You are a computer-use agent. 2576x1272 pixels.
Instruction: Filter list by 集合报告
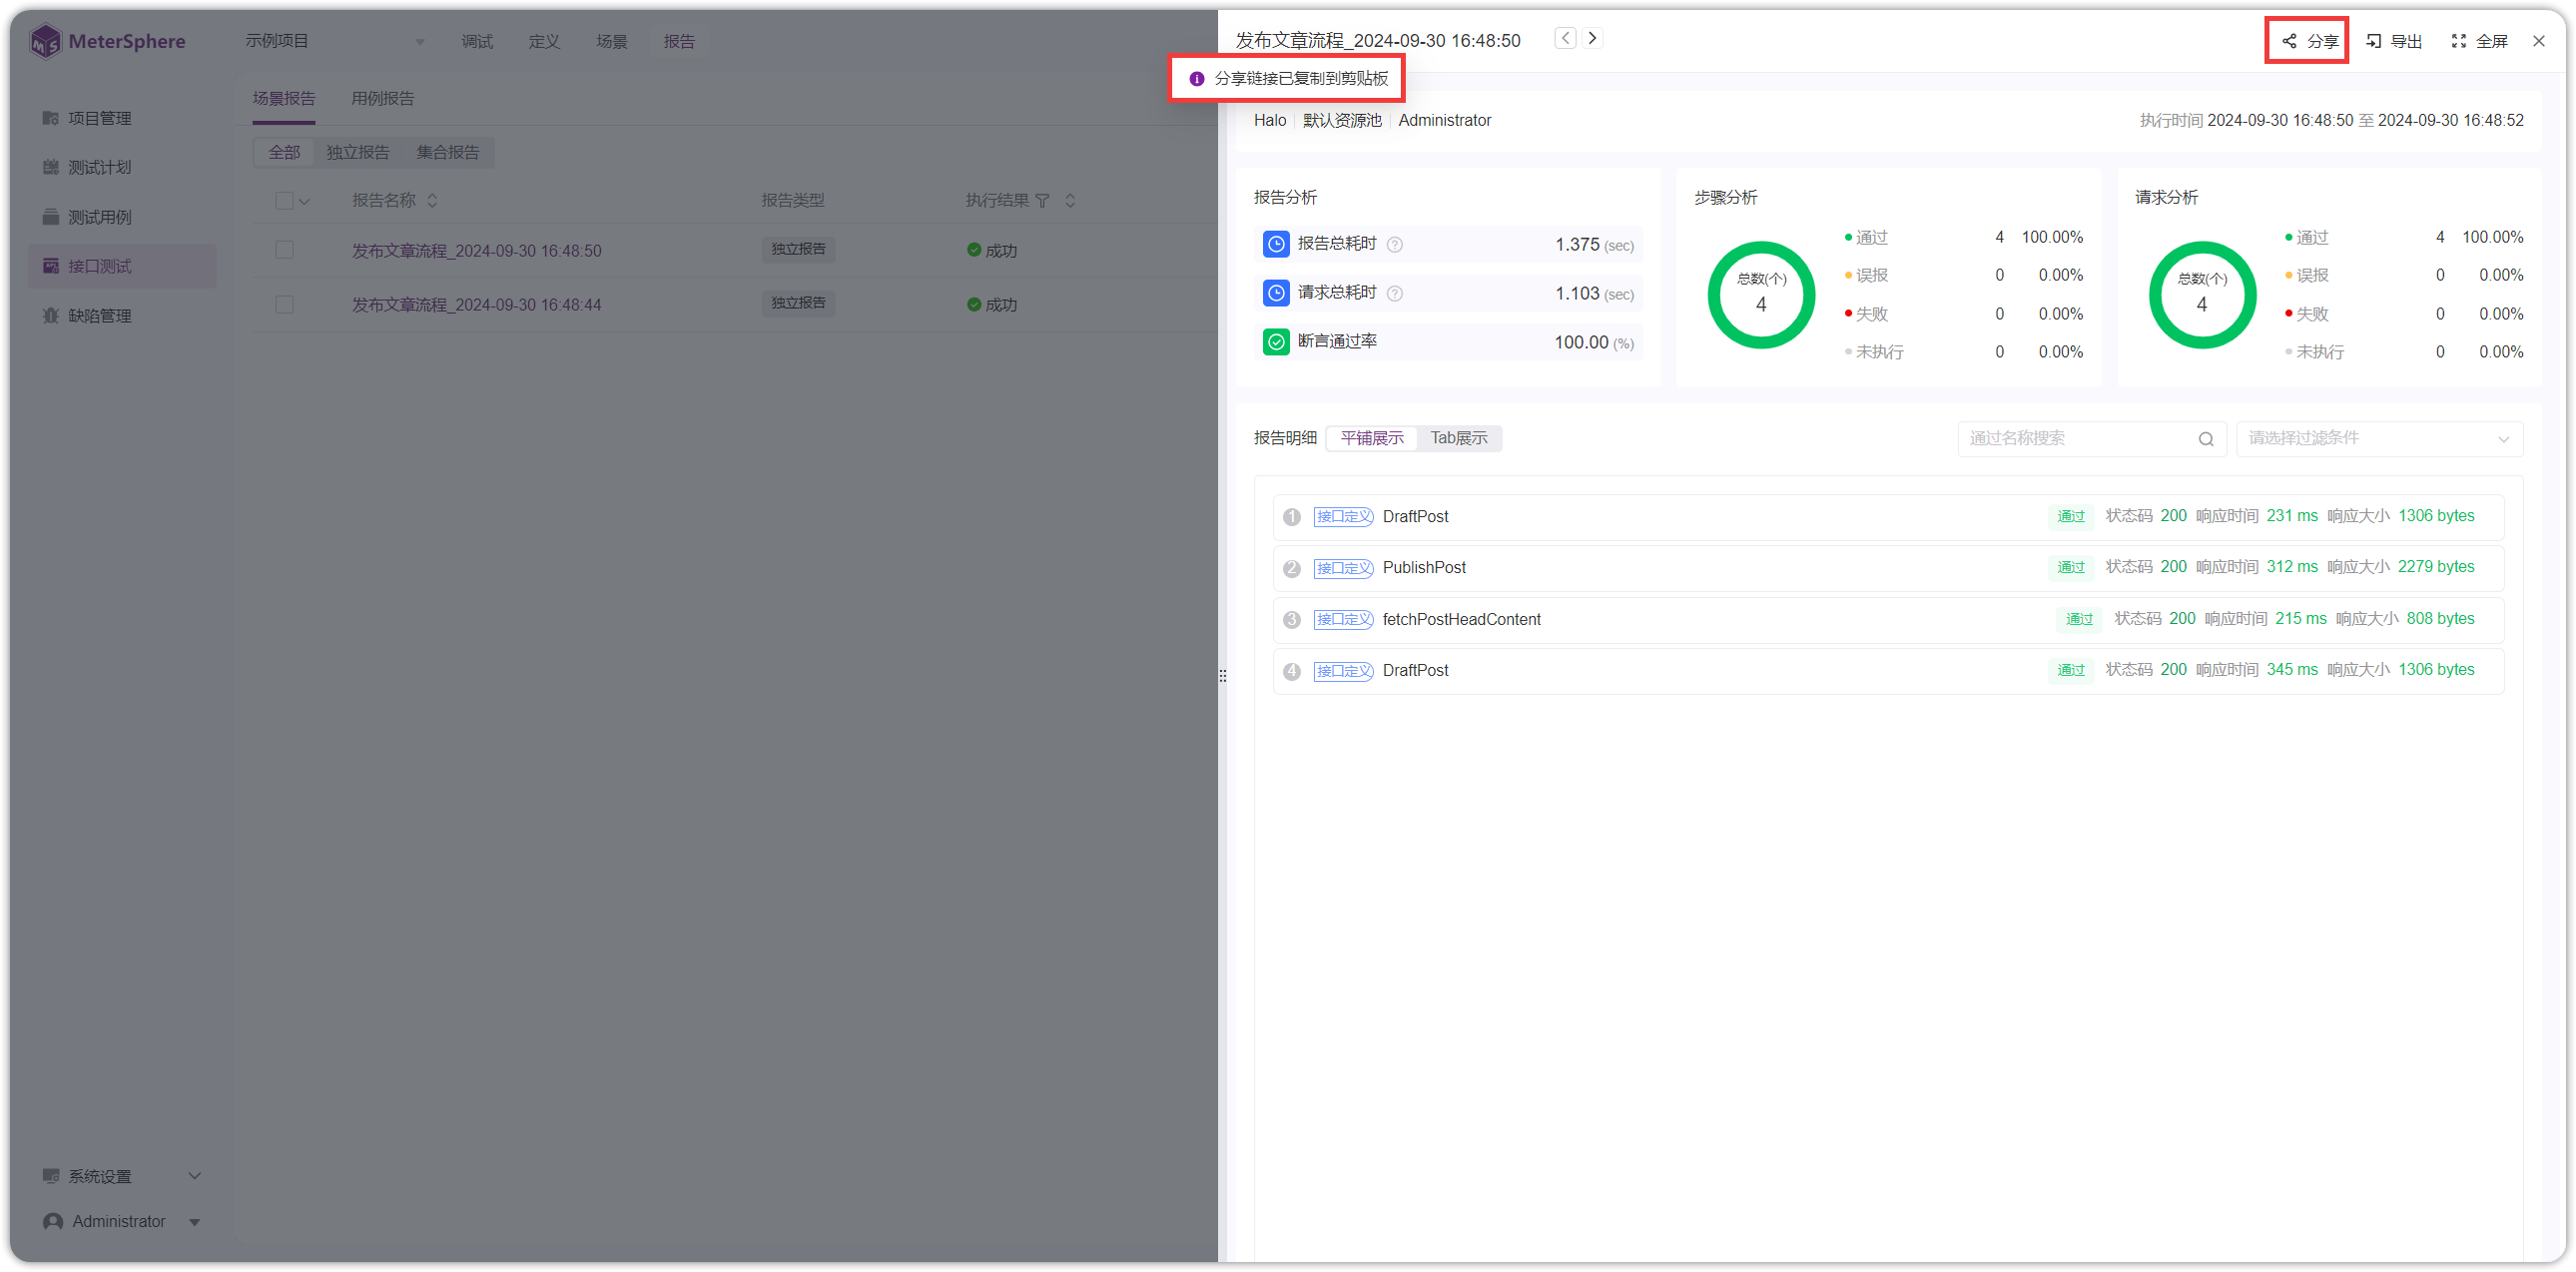(448, 152)
